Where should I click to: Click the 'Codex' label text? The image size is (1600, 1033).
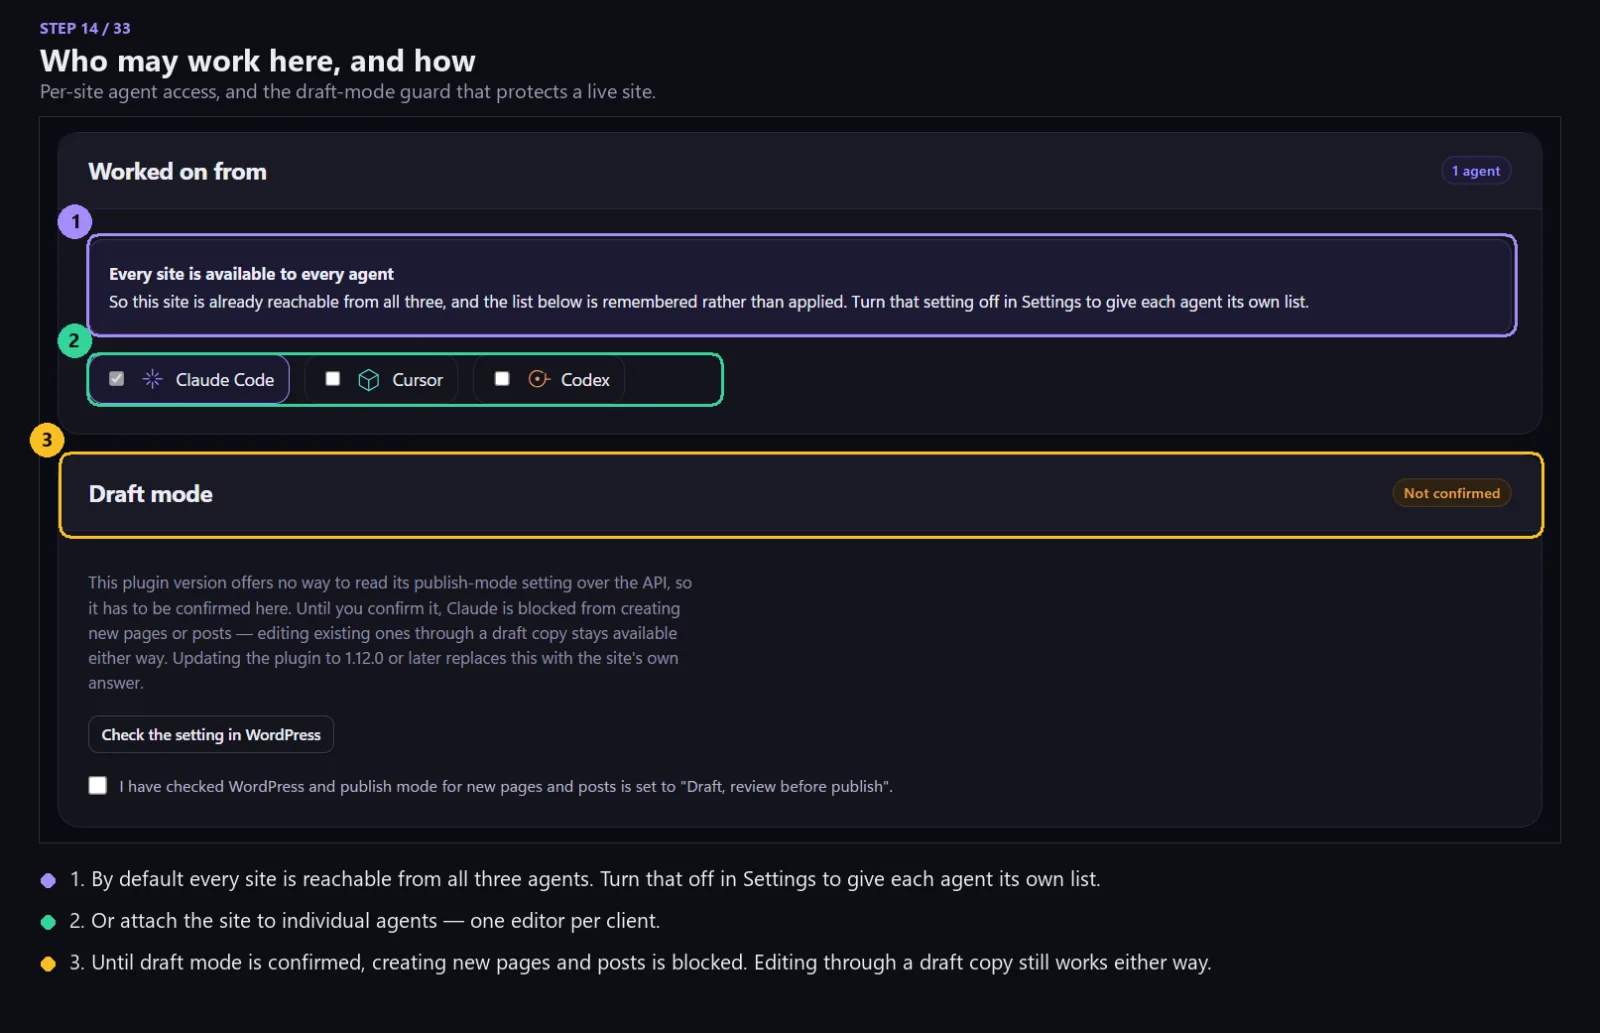(x=585, y=380)
